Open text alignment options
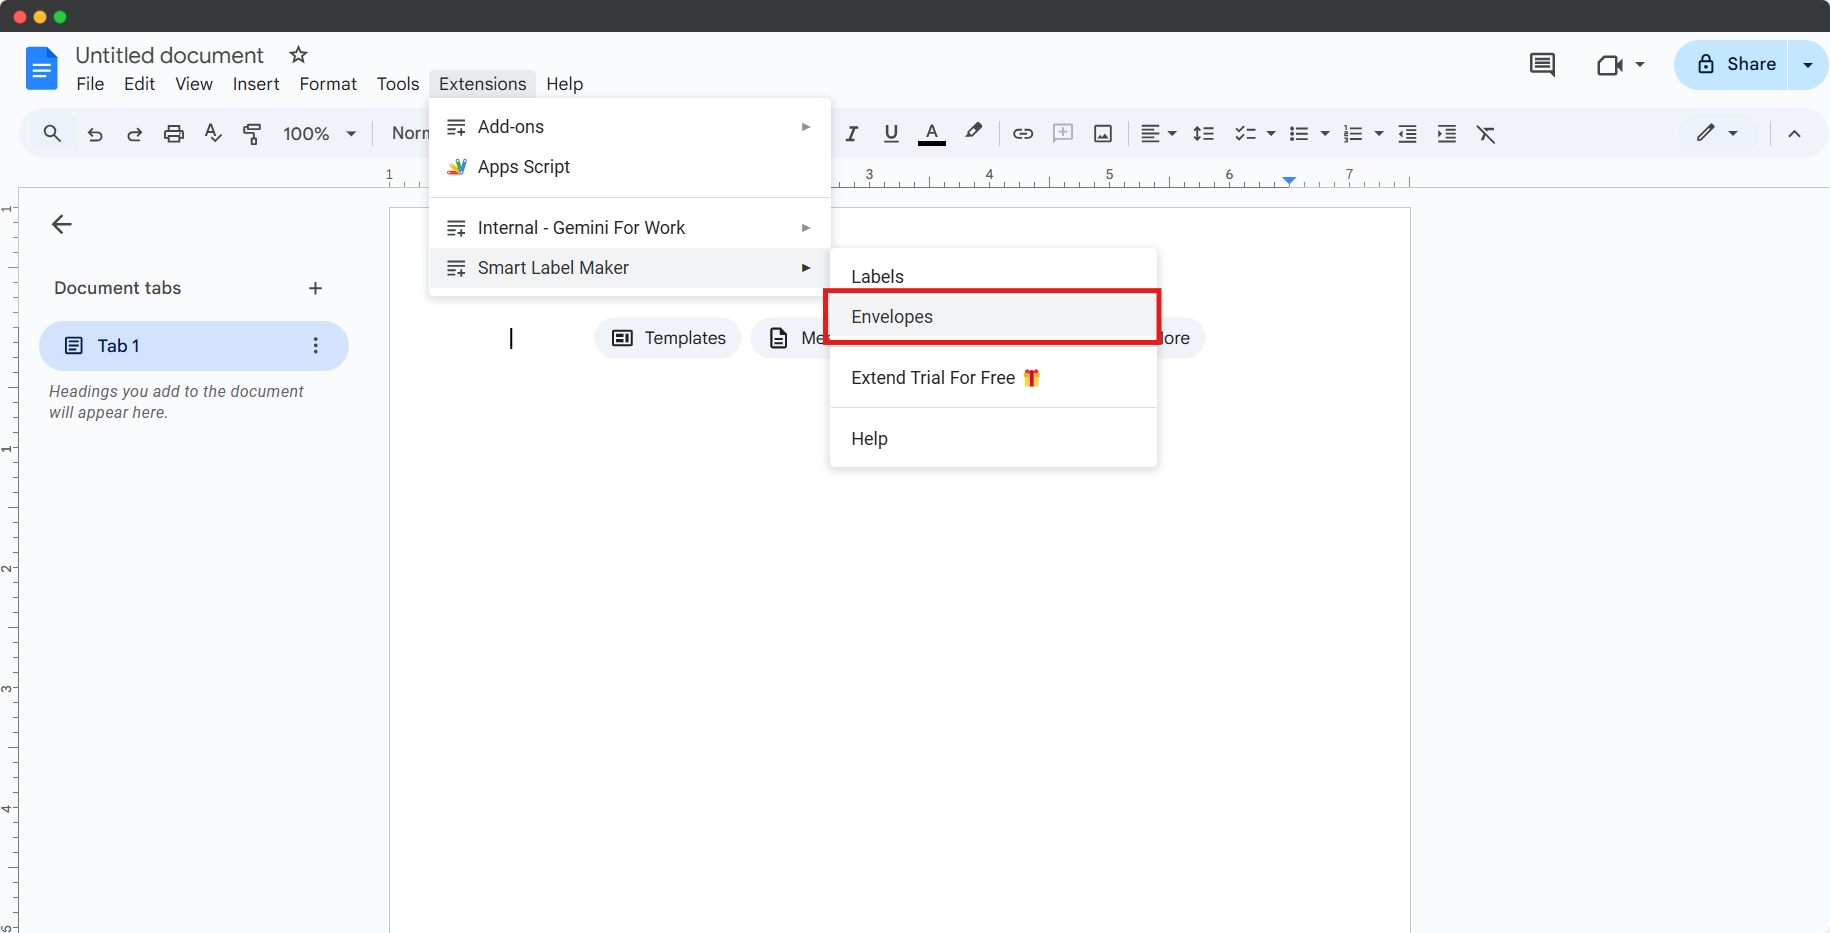 point(1158,133)
